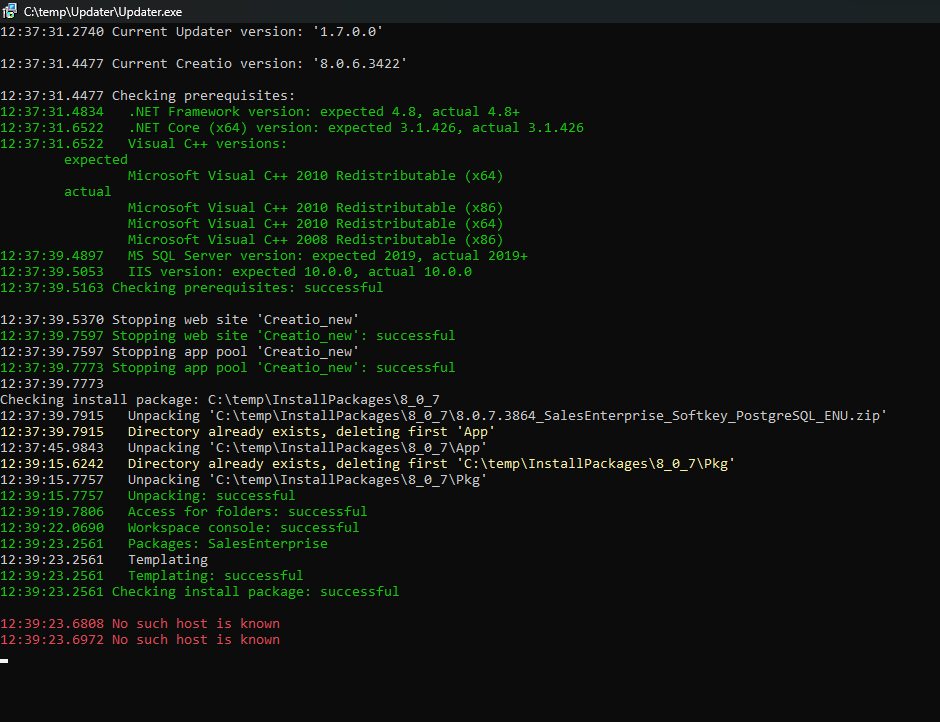Viewport: 940px width, 722px height.
Task: Click the line unpacking the SalesEnterprise_Softkey_PostgreSQL_ENU.zip
Action: [444, 416]
